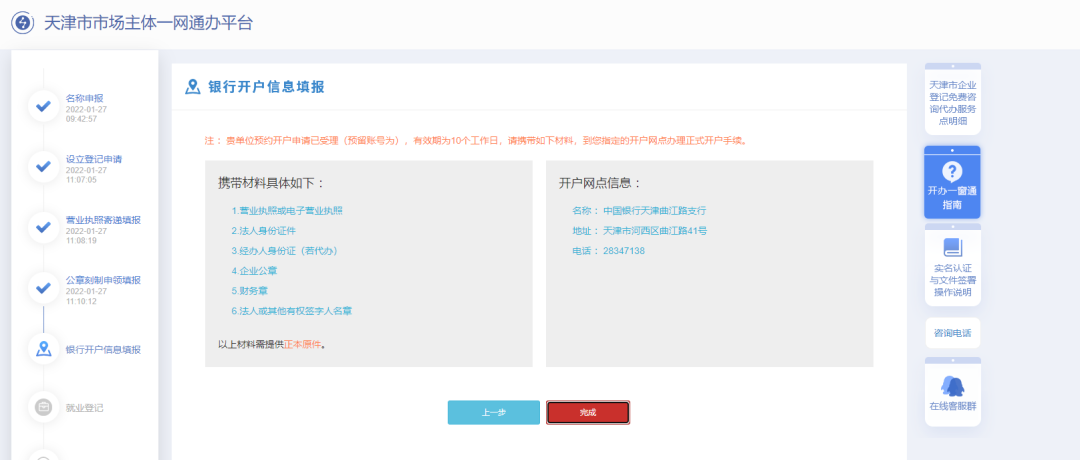1080x460 pixels.
Task: Click the timestamp 11:07:05 under 设立登记申请
Action: point(81,180)
